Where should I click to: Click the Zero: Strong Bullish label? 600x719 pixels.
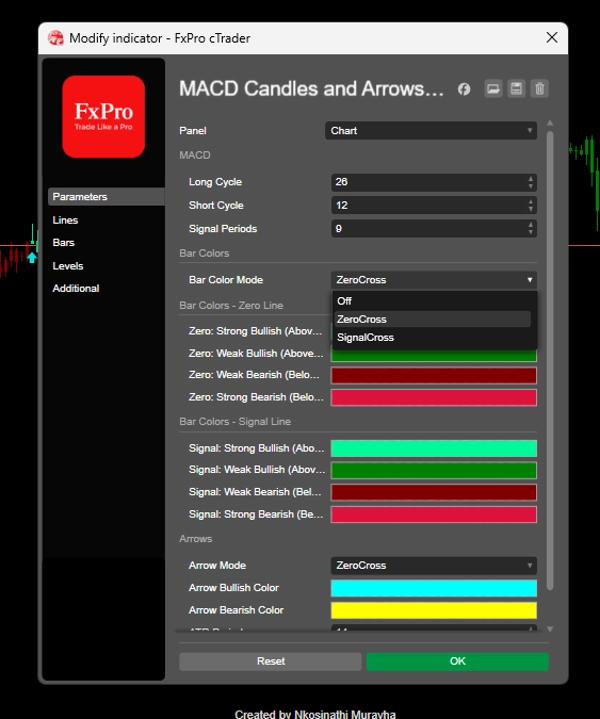pyautogui.click(x=255, y=331)
